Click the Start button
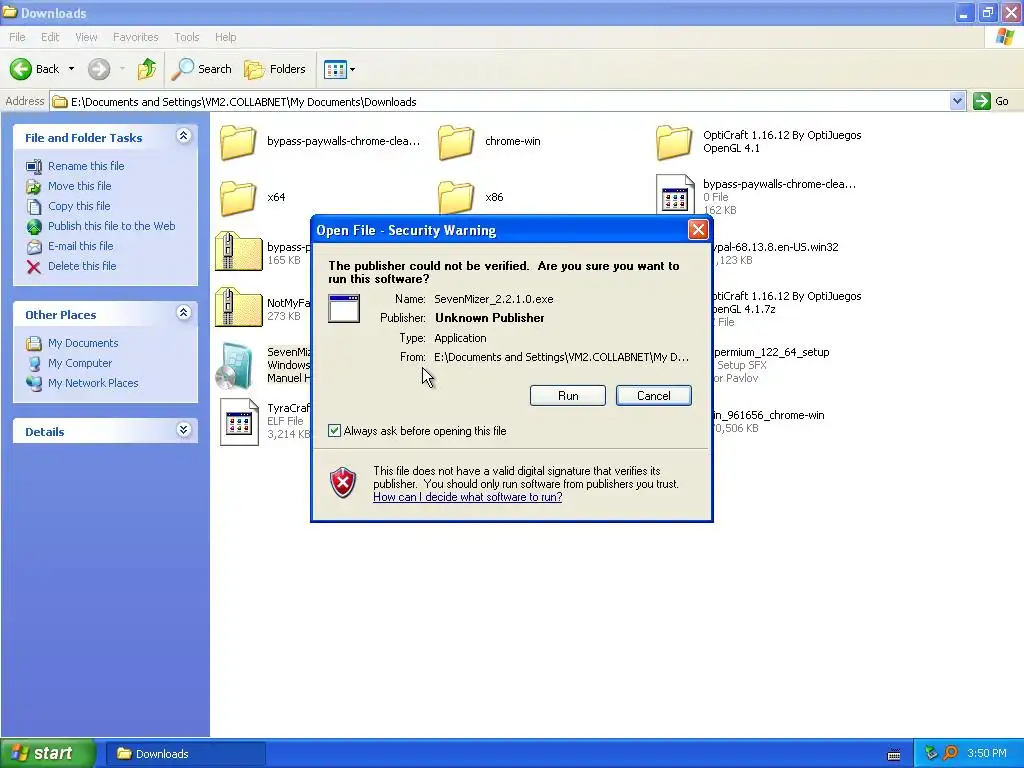Viewport: 1024px width, 768px height. coord(46,754)
